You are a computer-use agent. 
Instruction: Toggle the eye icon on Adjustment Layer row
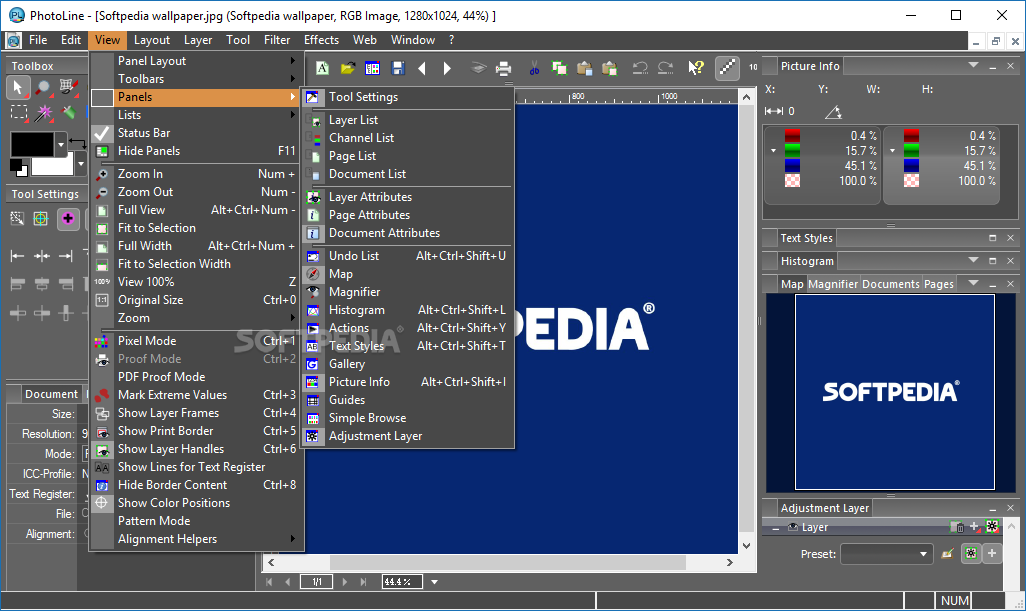pyautogui.click(x=792, y=527)
